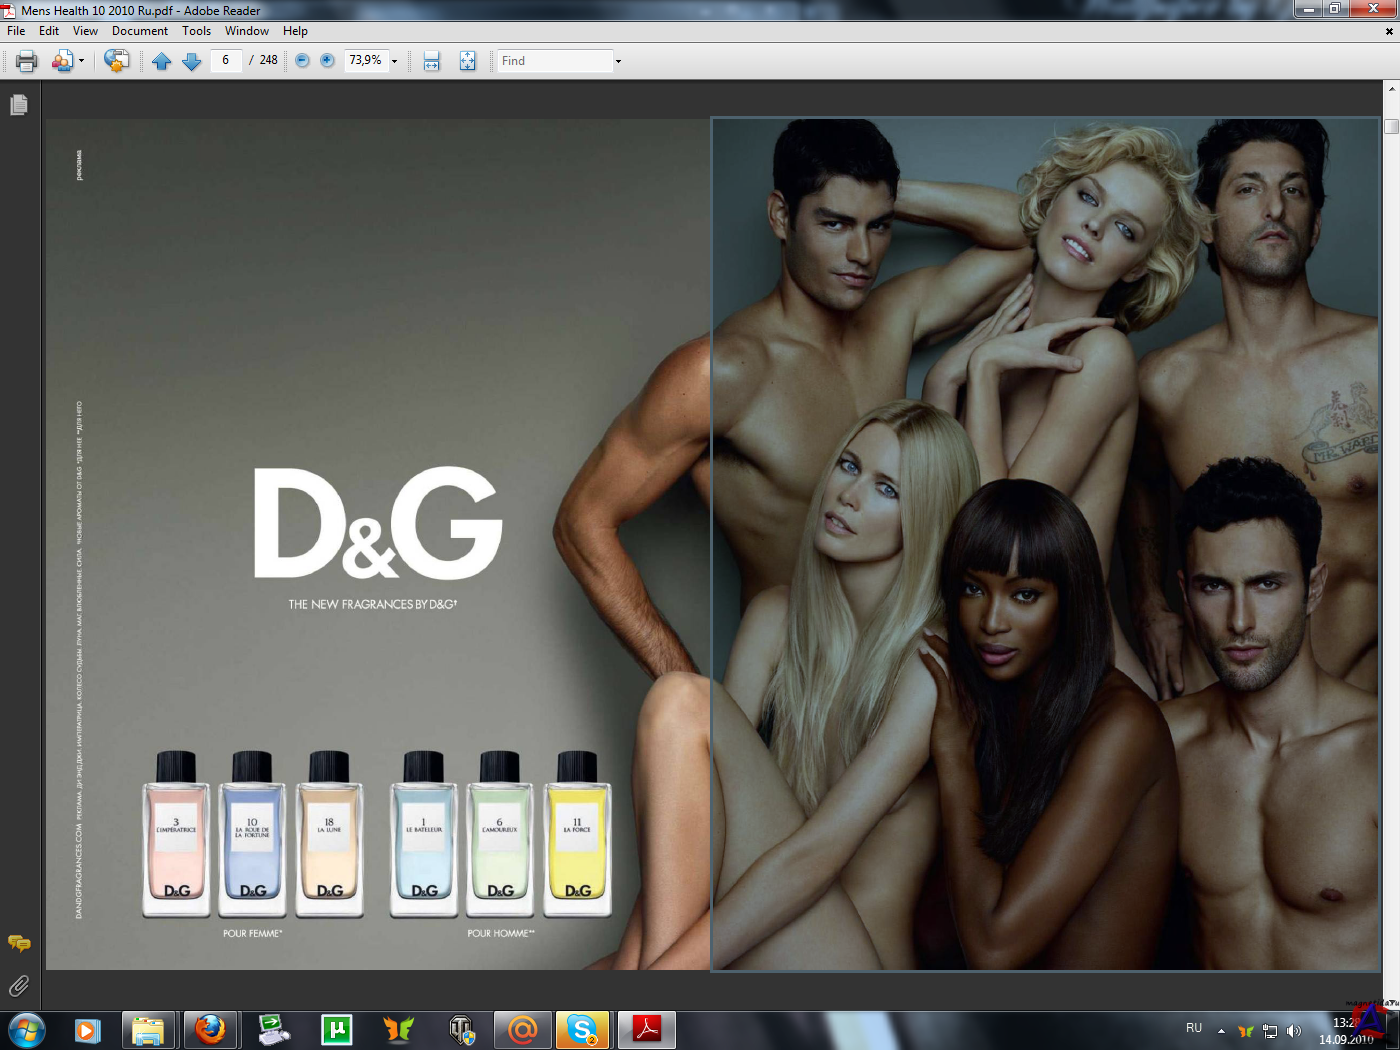Screen dimensions: 1400x1050
Task: Click the page number input field
Action: (226, 61)
